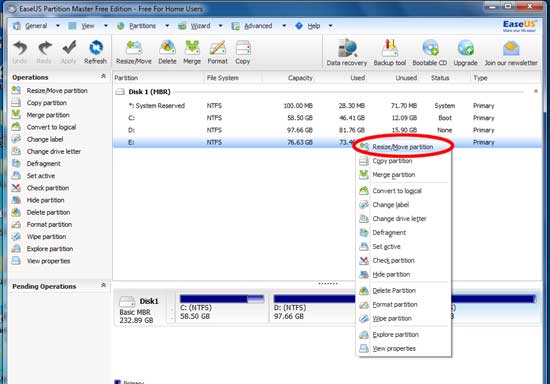Open the Wizard menu dropdown arrow
Screen dimensions: 550x384
pyautogui.click(x=220, y=26)
